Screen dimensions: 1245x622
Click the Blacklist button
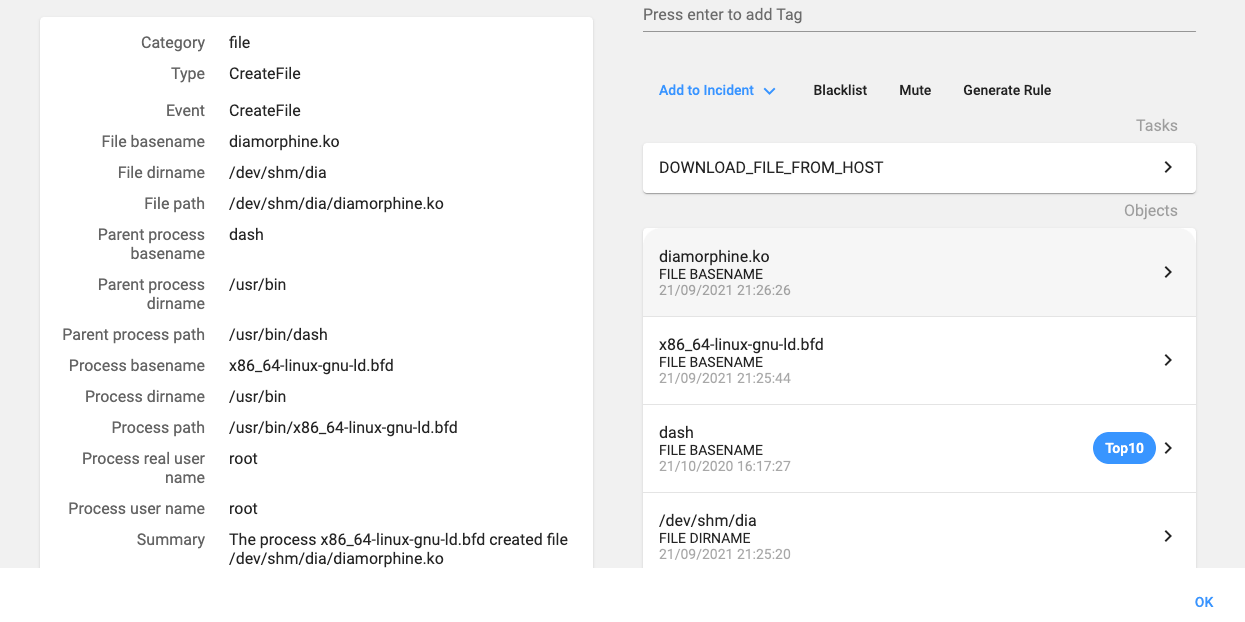coord(840,90)
